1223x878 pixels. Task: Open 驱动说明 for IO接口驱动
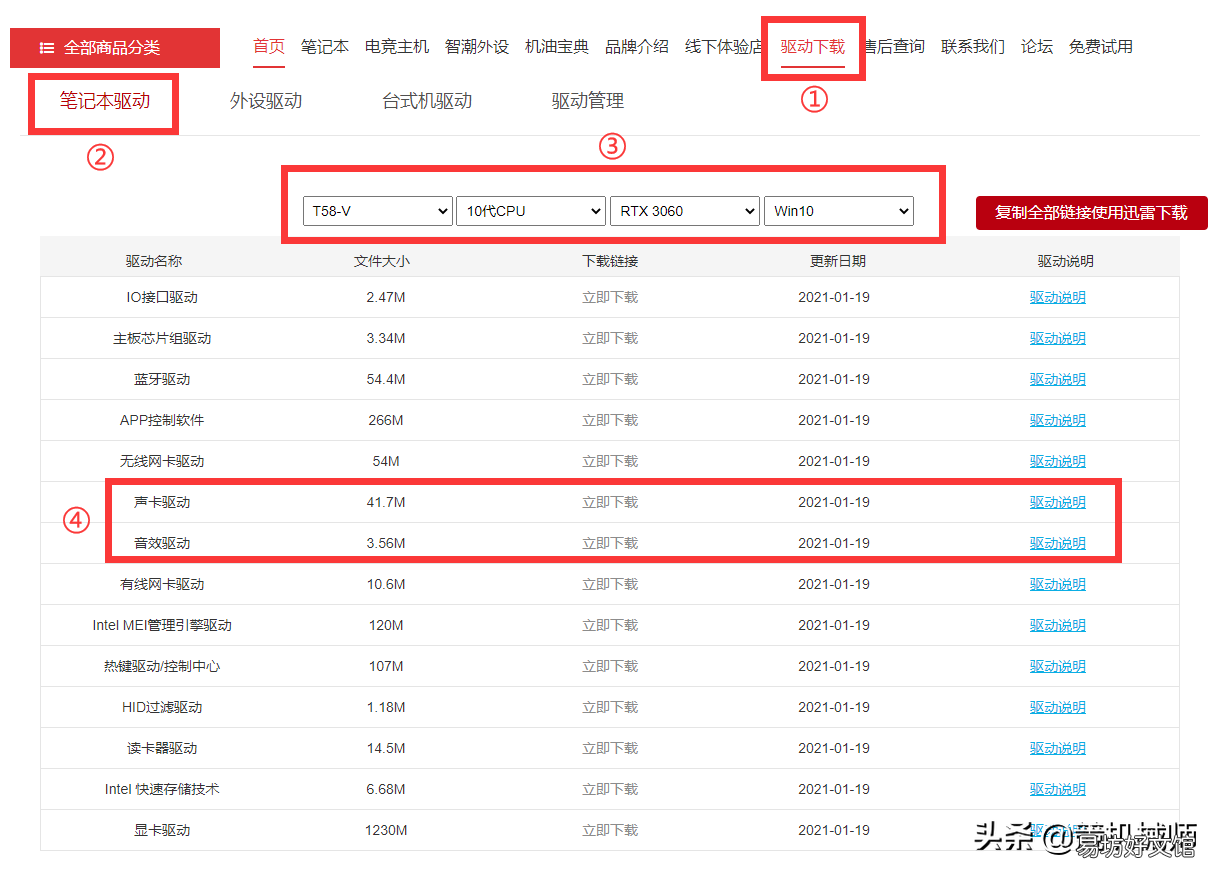point(1058,297)
